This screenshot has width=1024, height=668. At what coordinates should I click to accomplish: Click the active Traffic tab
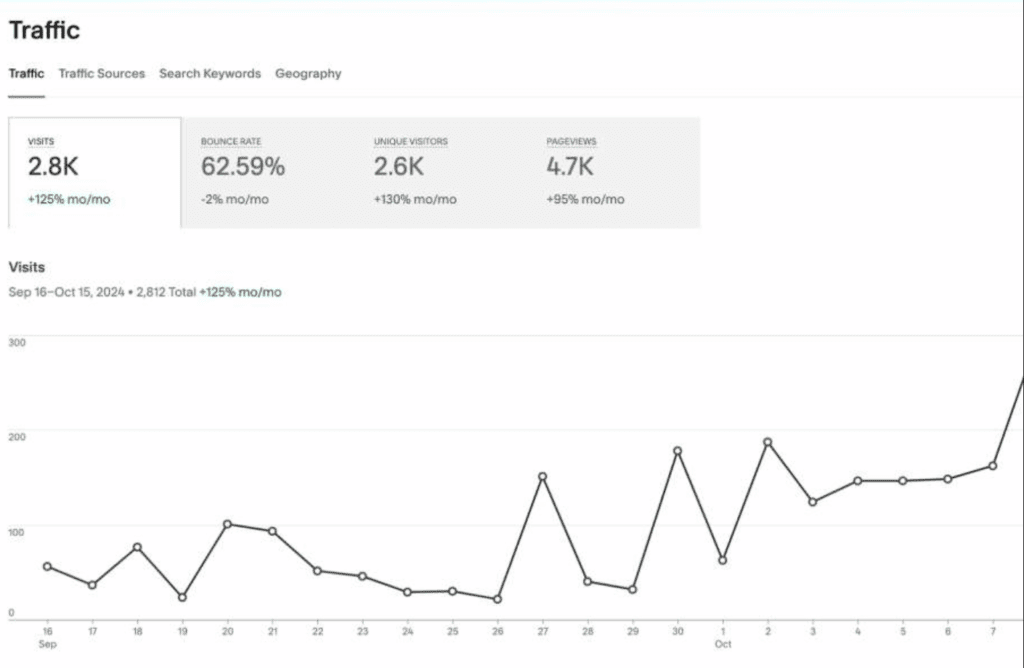click(26, 73)
